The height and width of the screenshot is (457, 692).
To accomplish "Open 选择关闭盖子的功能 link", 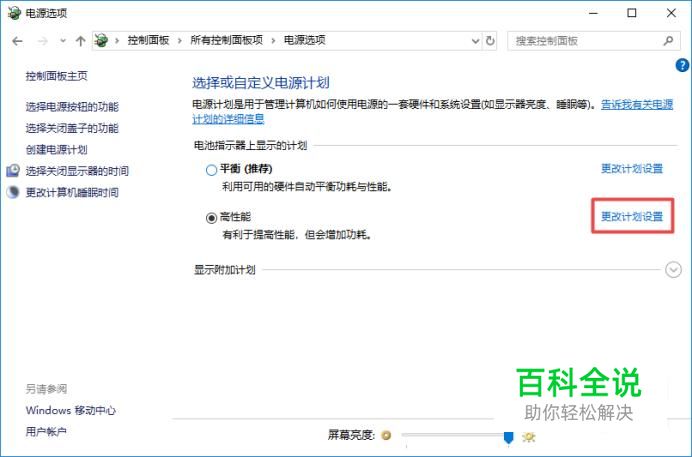I will [72, 128].
